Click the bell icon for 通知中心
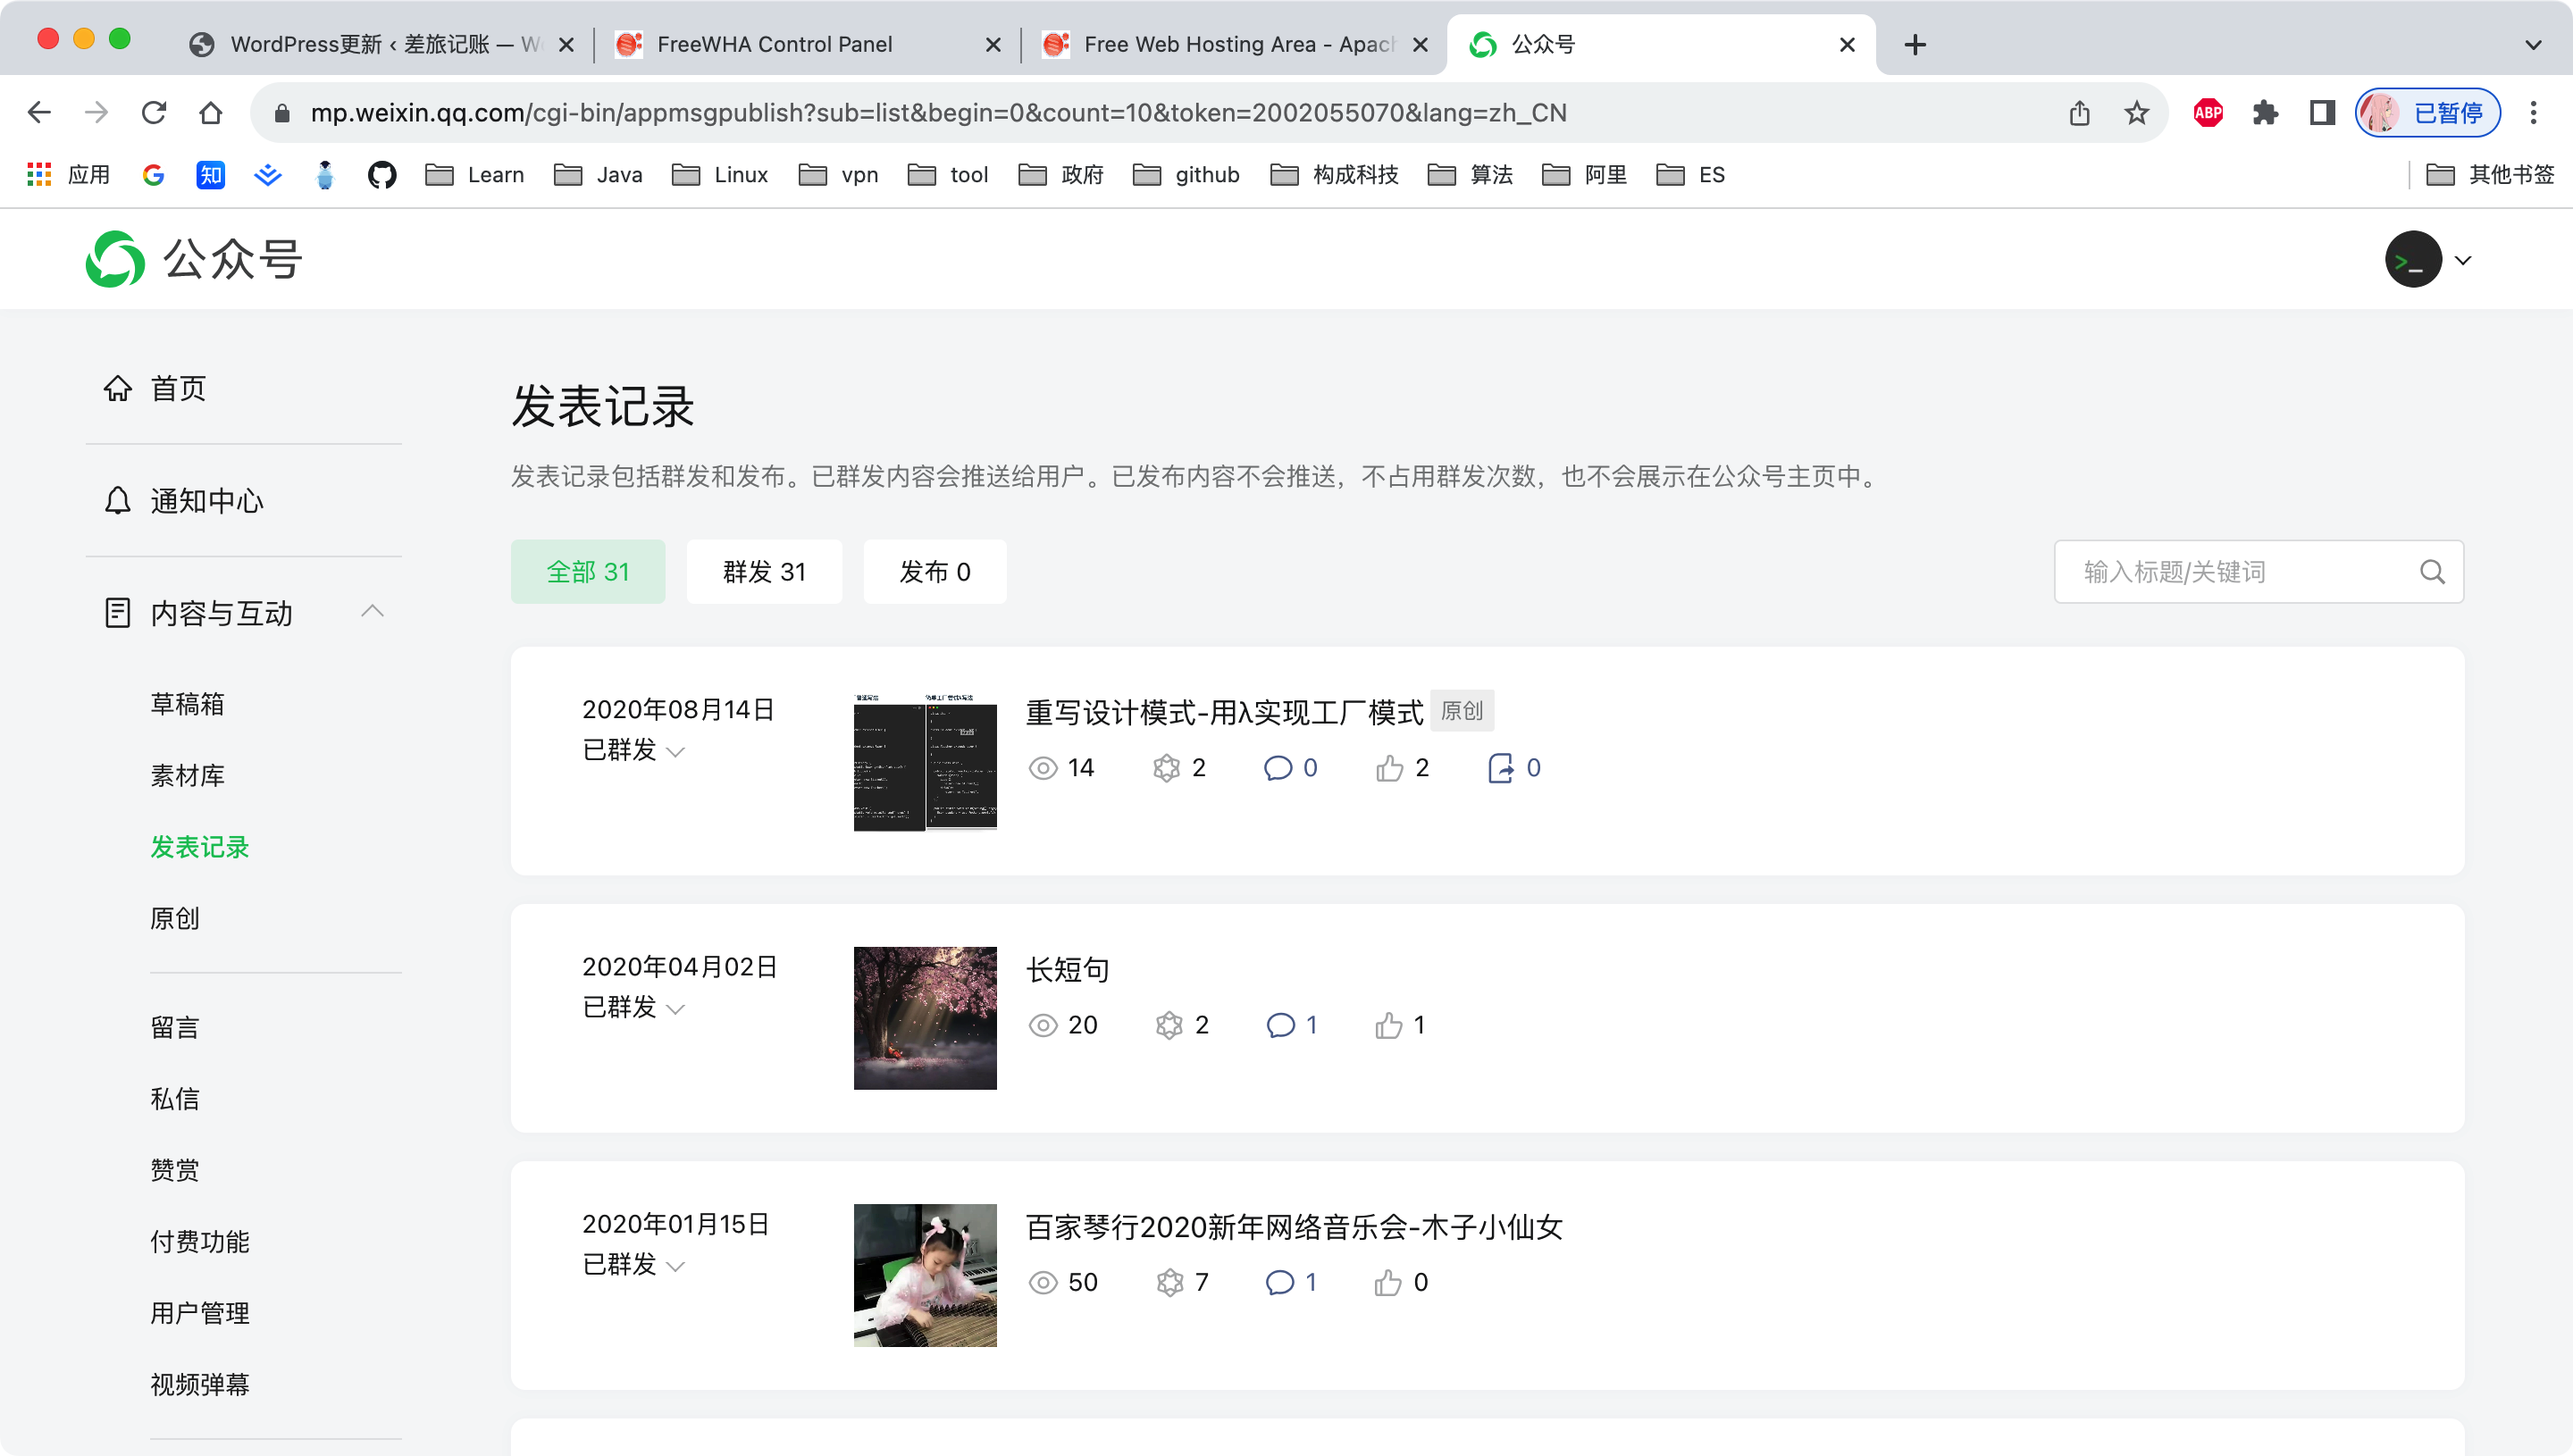 point(117,500)
